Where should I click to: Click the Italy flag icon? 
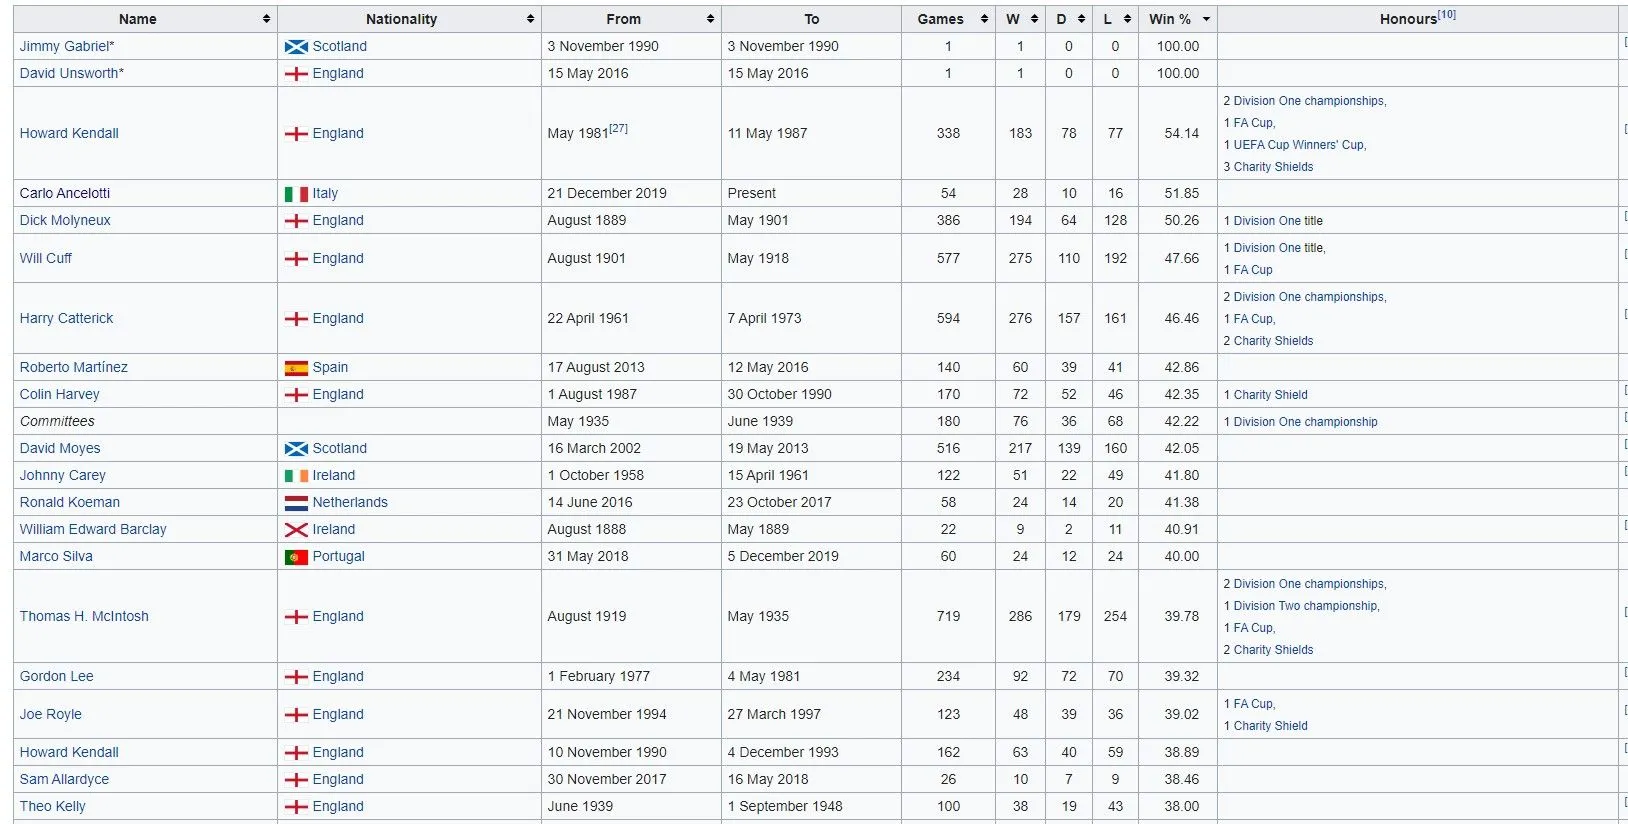[x=296, y=194]
